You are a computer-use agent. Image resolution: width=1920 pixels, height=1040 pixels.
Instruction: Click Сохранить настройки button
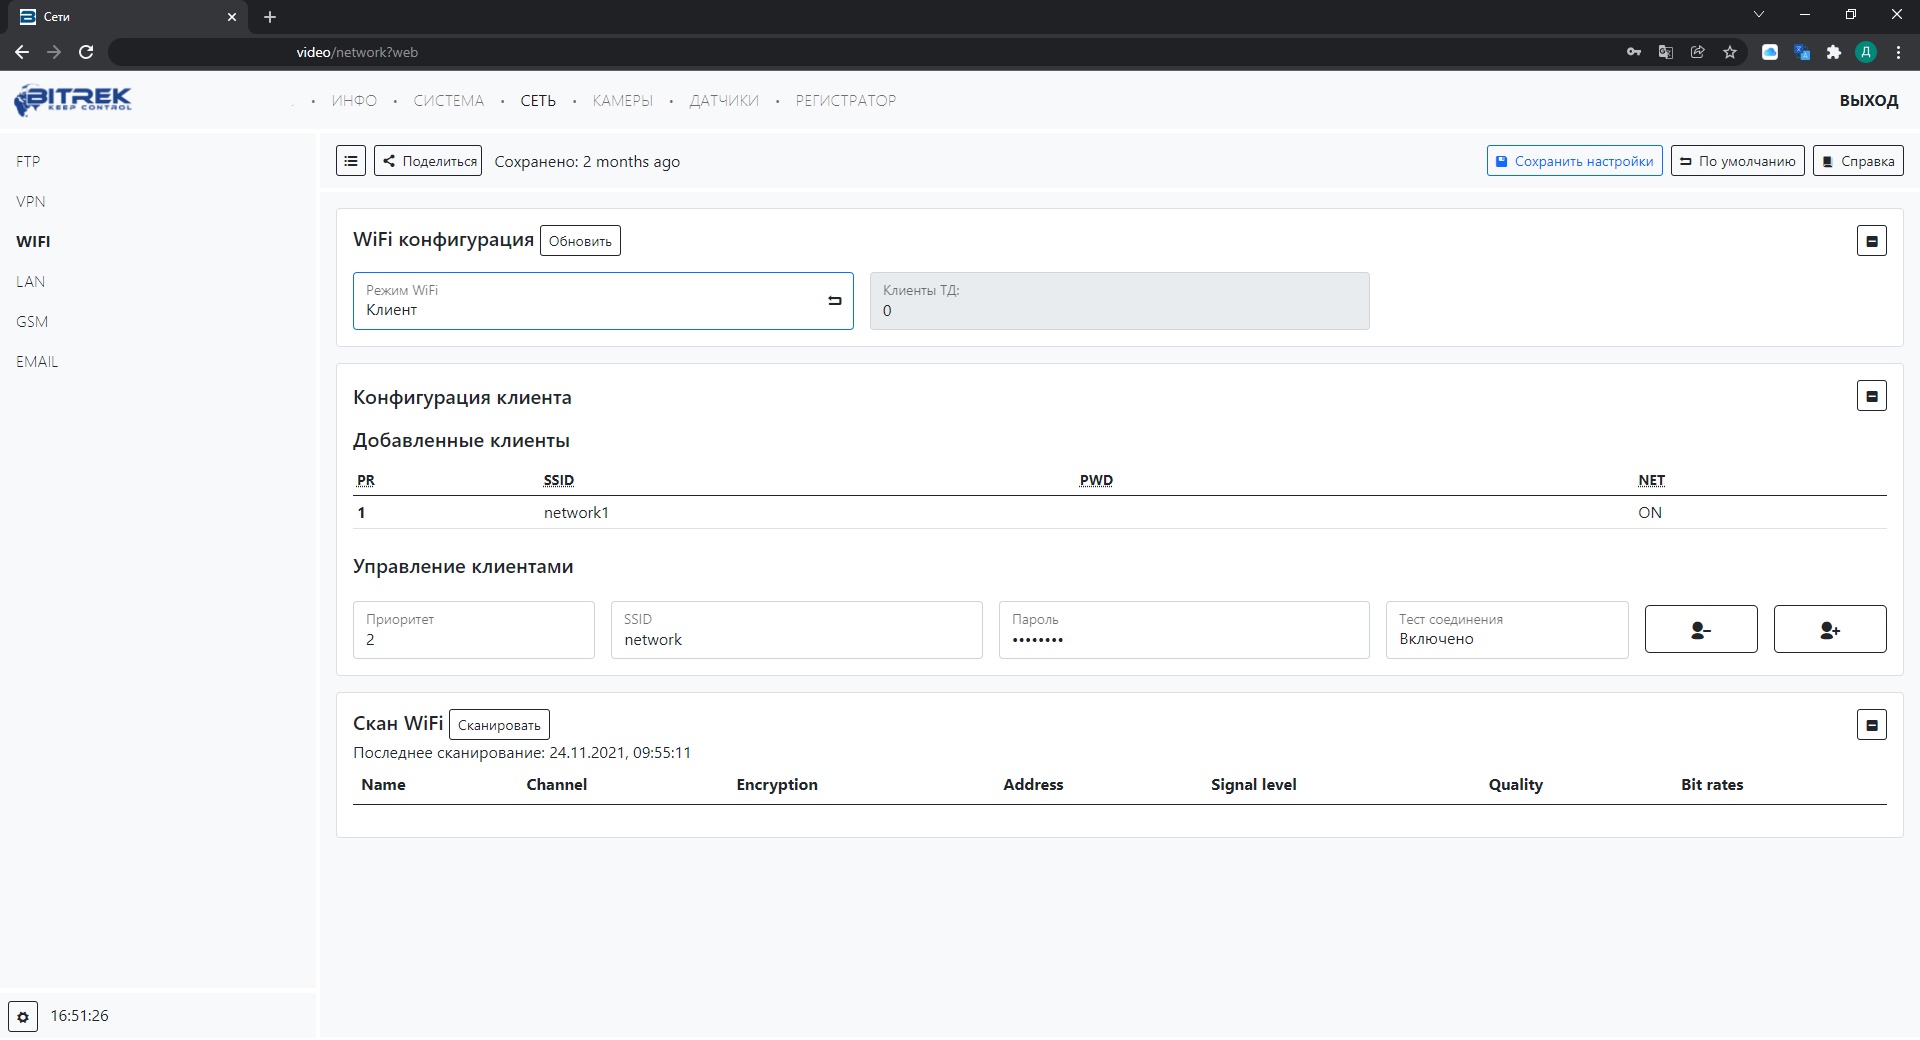pyautogui.click(x=1574, y=161)
